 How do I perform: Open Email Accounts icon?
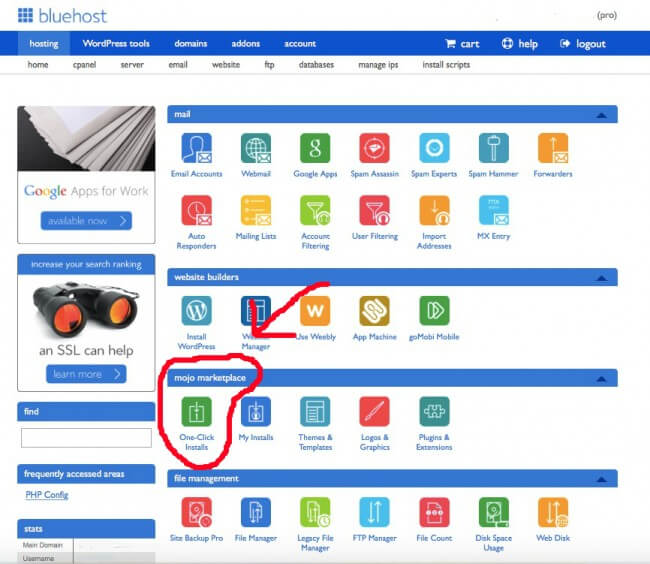pos(197,148)
